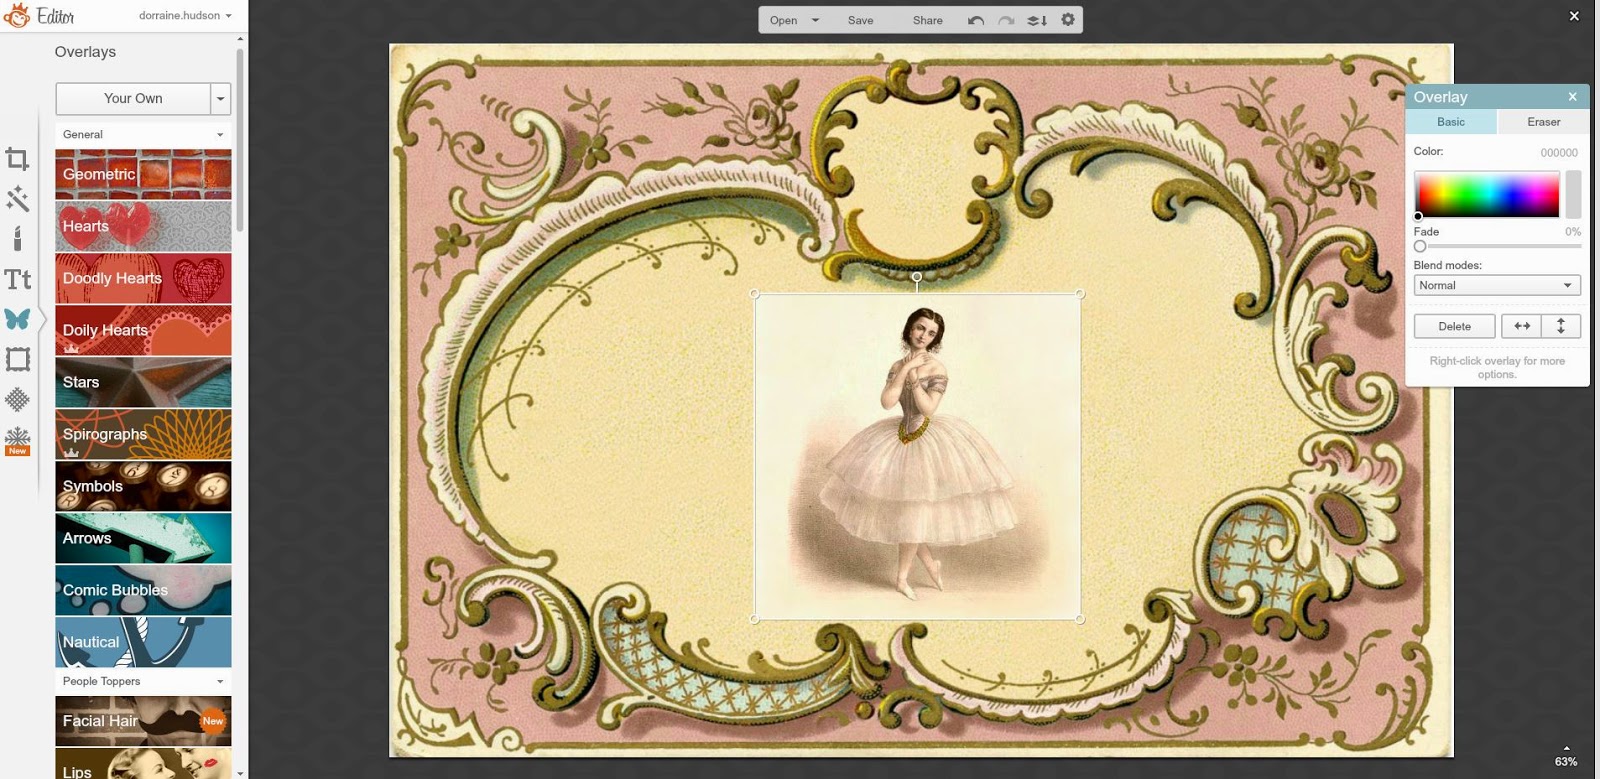Undo the last edit
1600x779 pixels.
tap(976, 20)
